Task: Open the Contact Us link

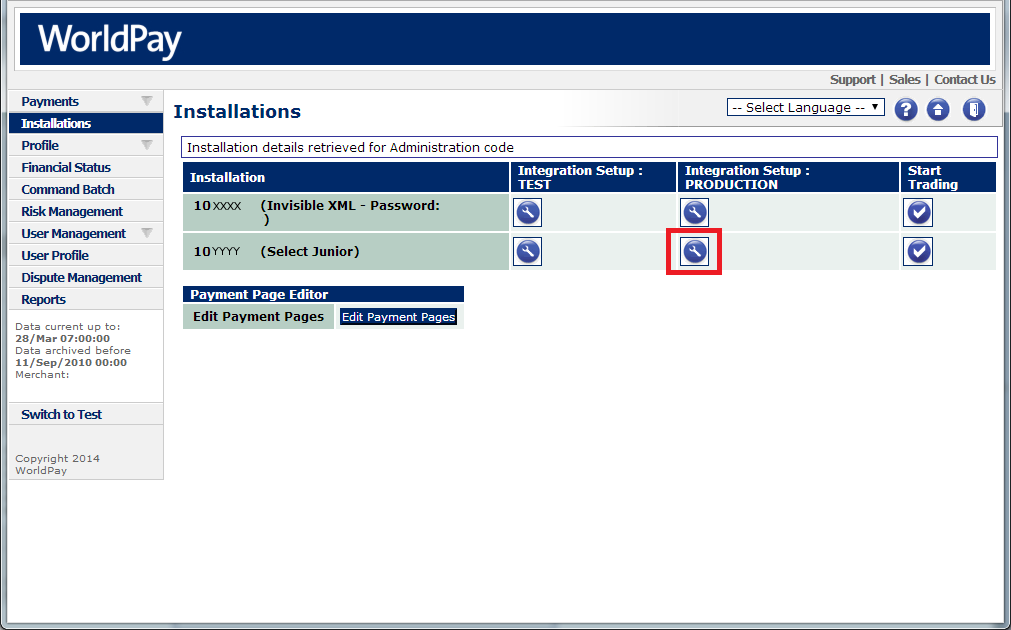Action: (965, 79)
